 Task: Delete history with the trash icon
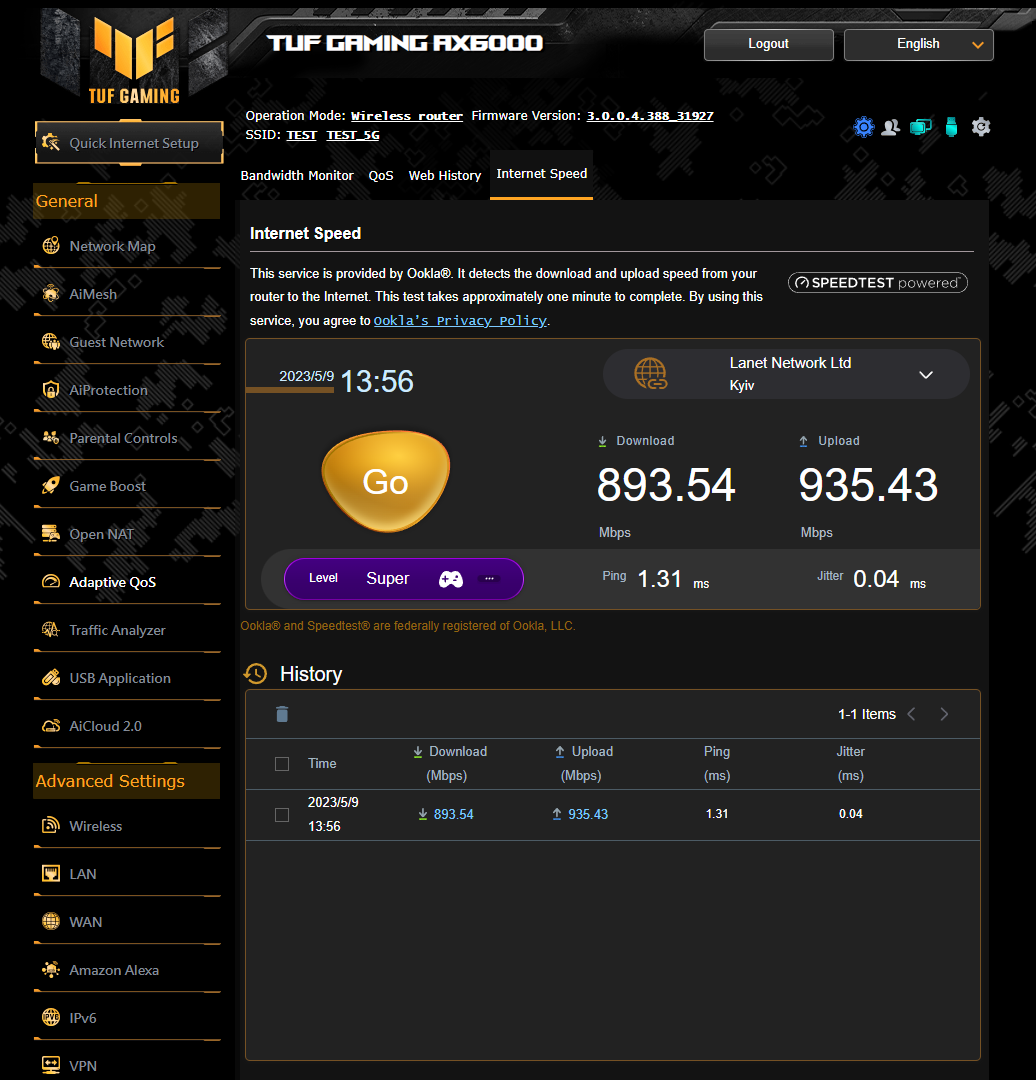282,714
